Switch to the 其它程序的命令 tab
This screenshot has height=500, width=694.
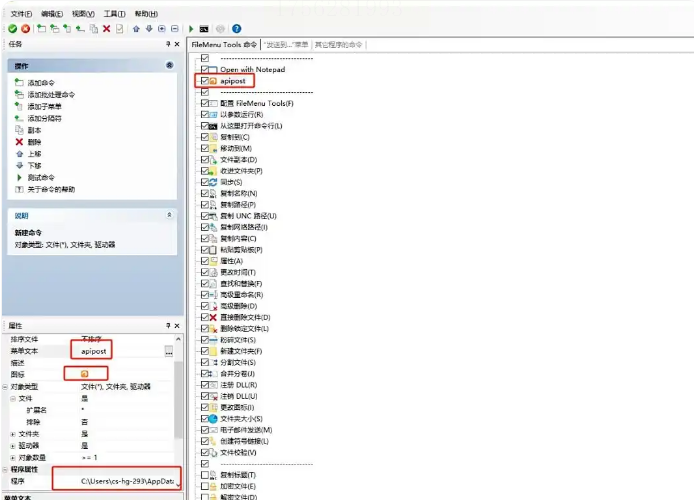339,45
